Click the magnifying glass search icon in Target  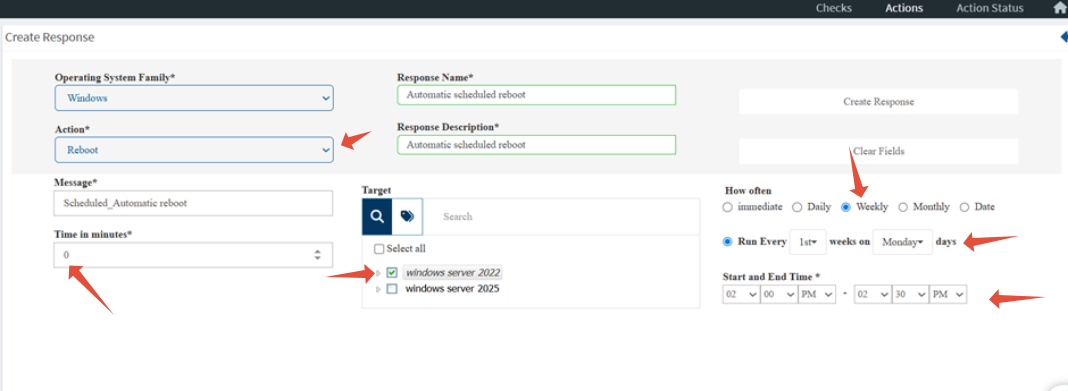[x=377, y=216]
